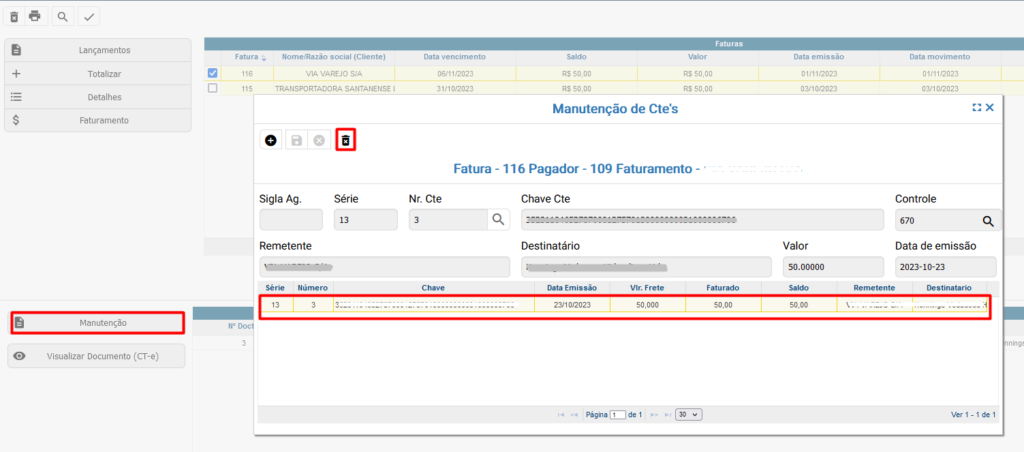This screenshot has width=1024, height=452.
Task: Click Visualizar Documento (CT-e) button
Action: pos(98,357)
